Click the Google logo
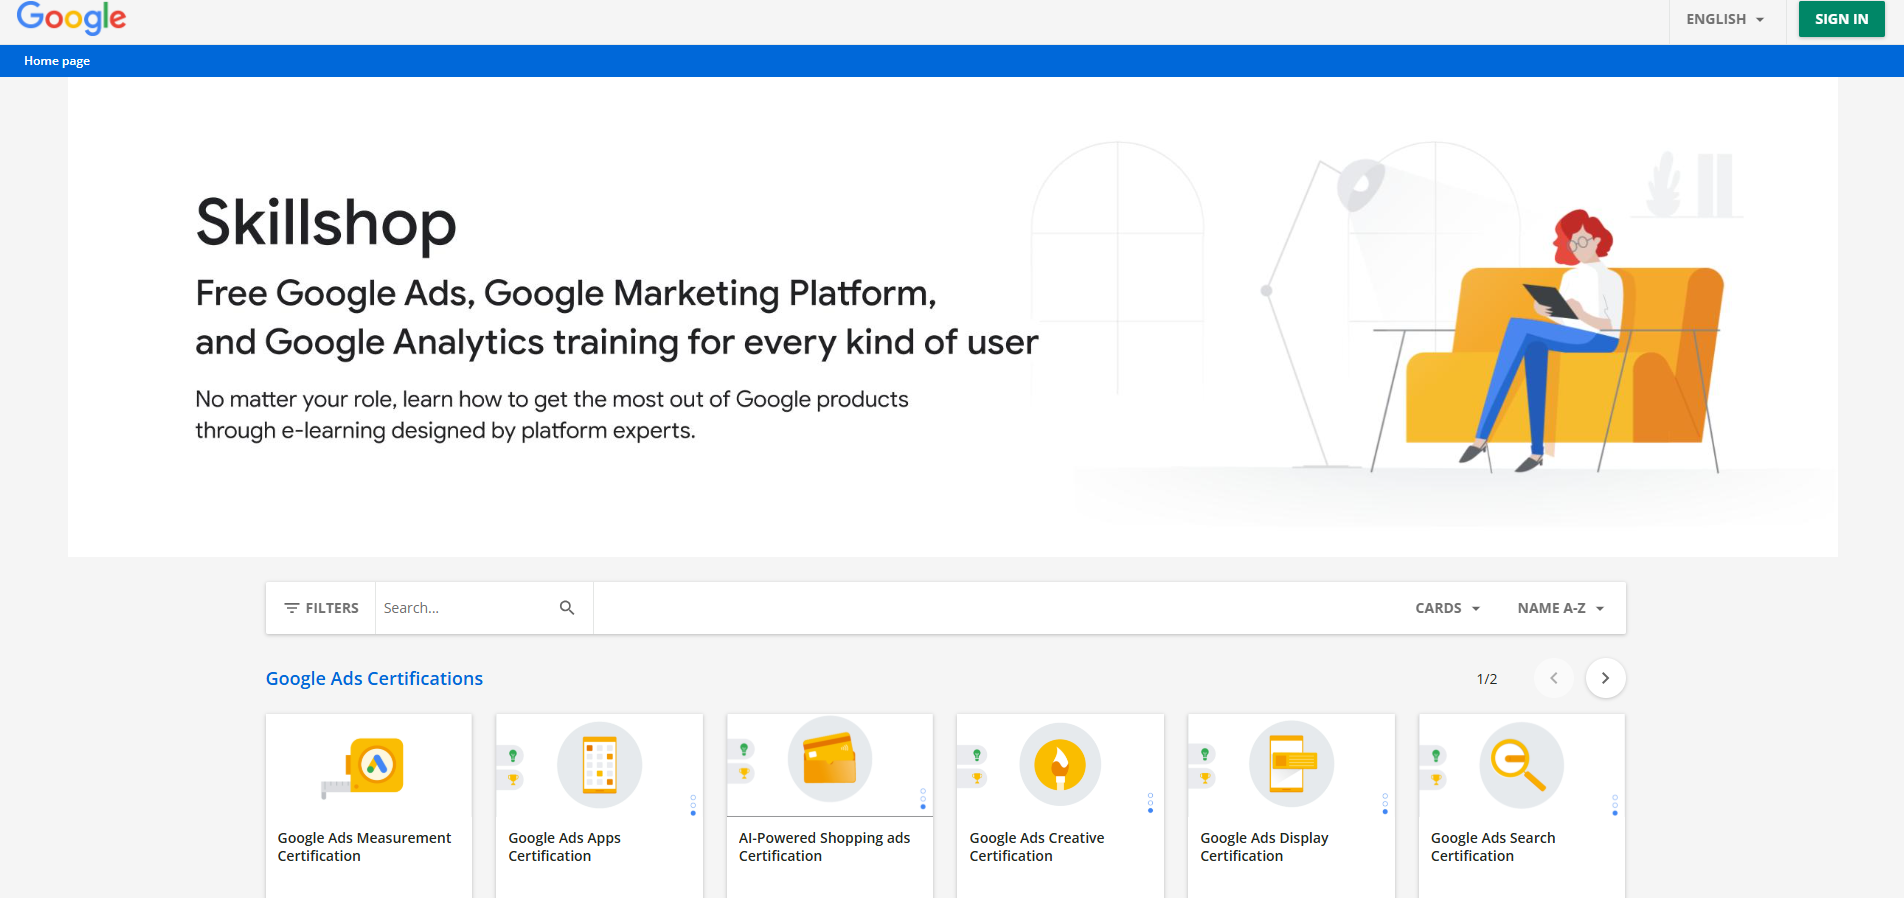This screenshot has height=898, width=1904. click(71, 18)
